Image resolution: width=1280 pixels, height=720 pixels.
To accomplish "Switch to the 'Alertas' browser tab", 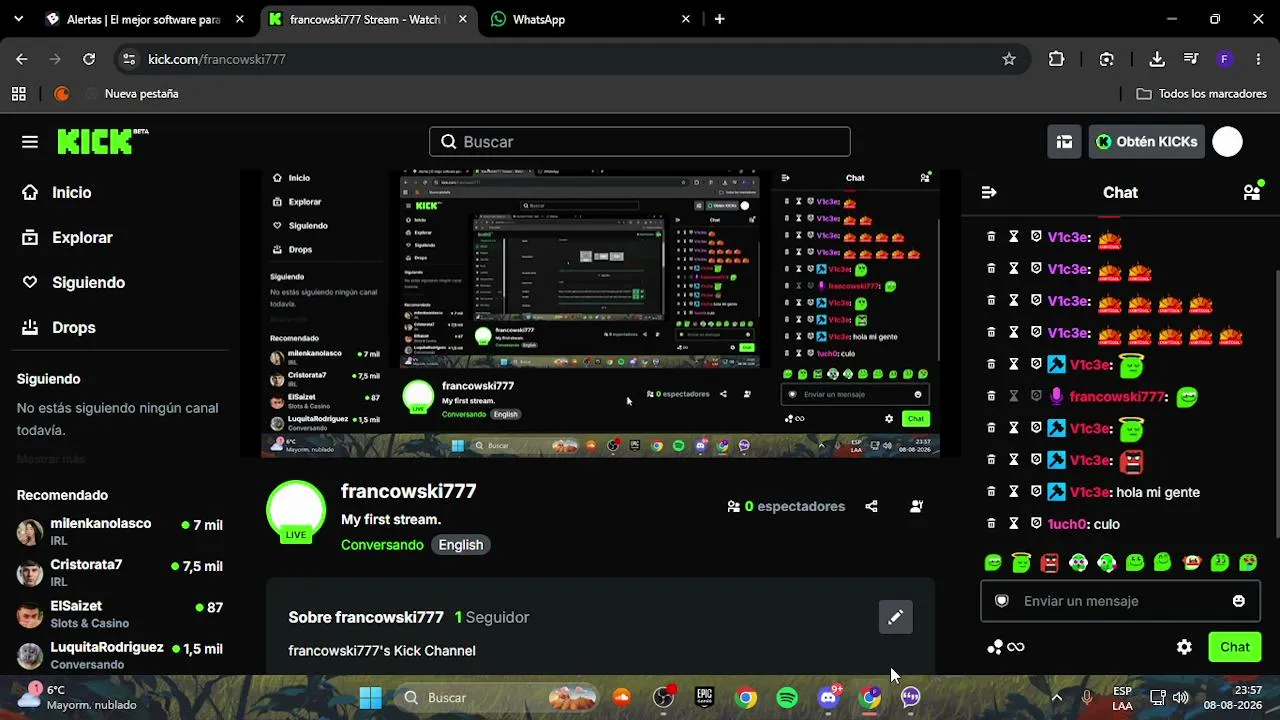I will tap(146, 19).
